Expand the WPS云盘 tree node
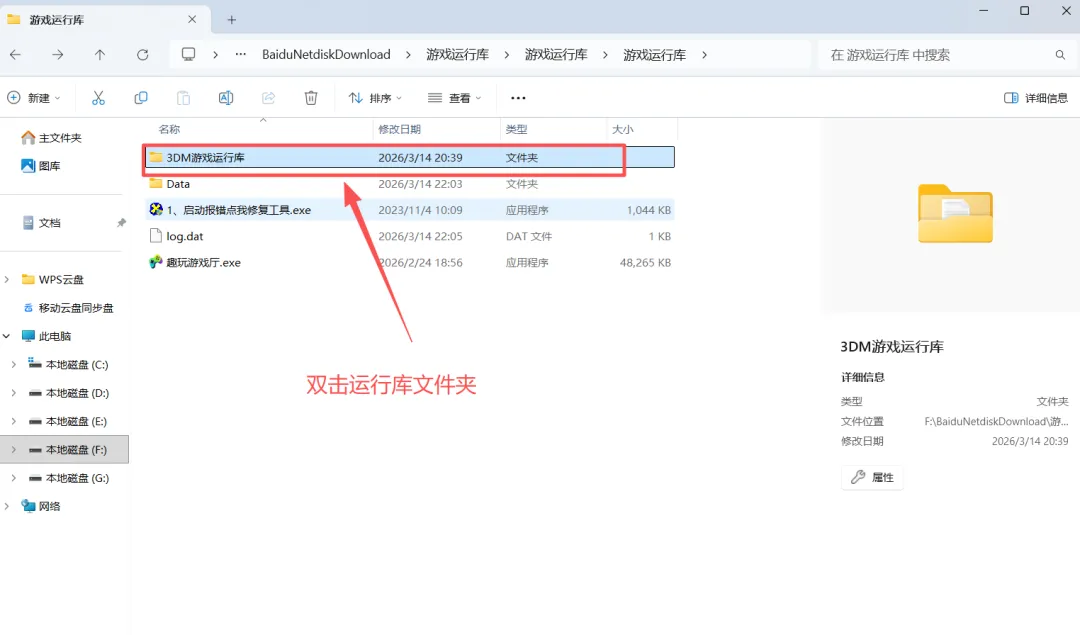This screenshot has width=1080, height=635. point(7,279)
